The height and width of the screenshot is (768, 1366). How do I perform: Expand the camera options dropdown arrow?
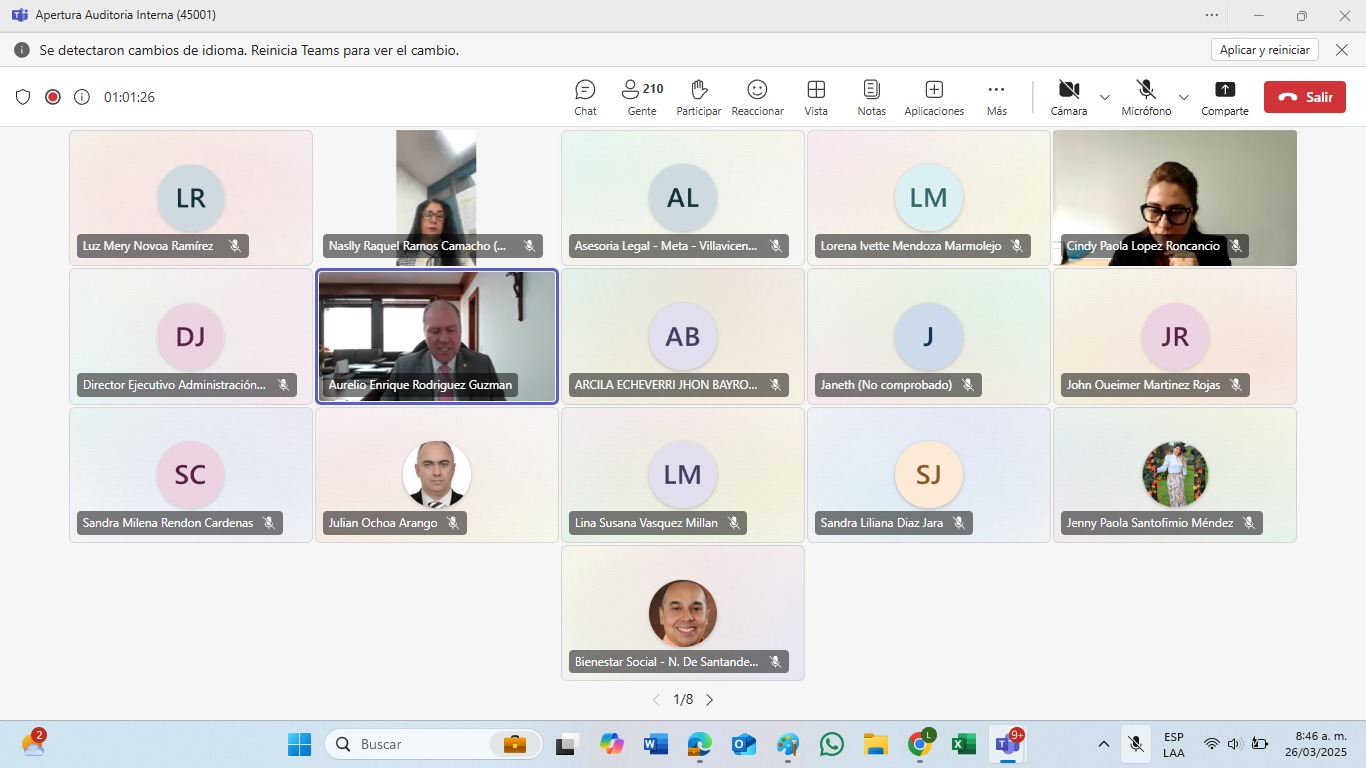[x=1105, y=97]
